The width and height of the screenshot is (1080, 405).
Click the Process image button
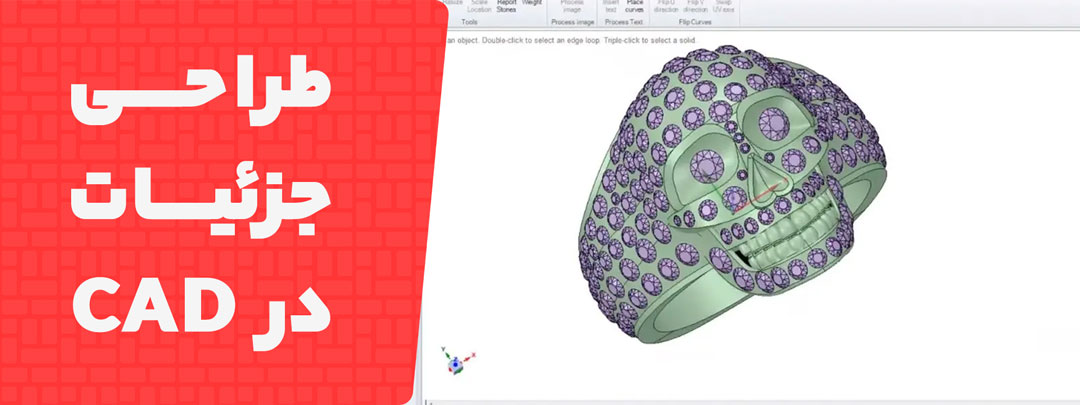[572, 5]
